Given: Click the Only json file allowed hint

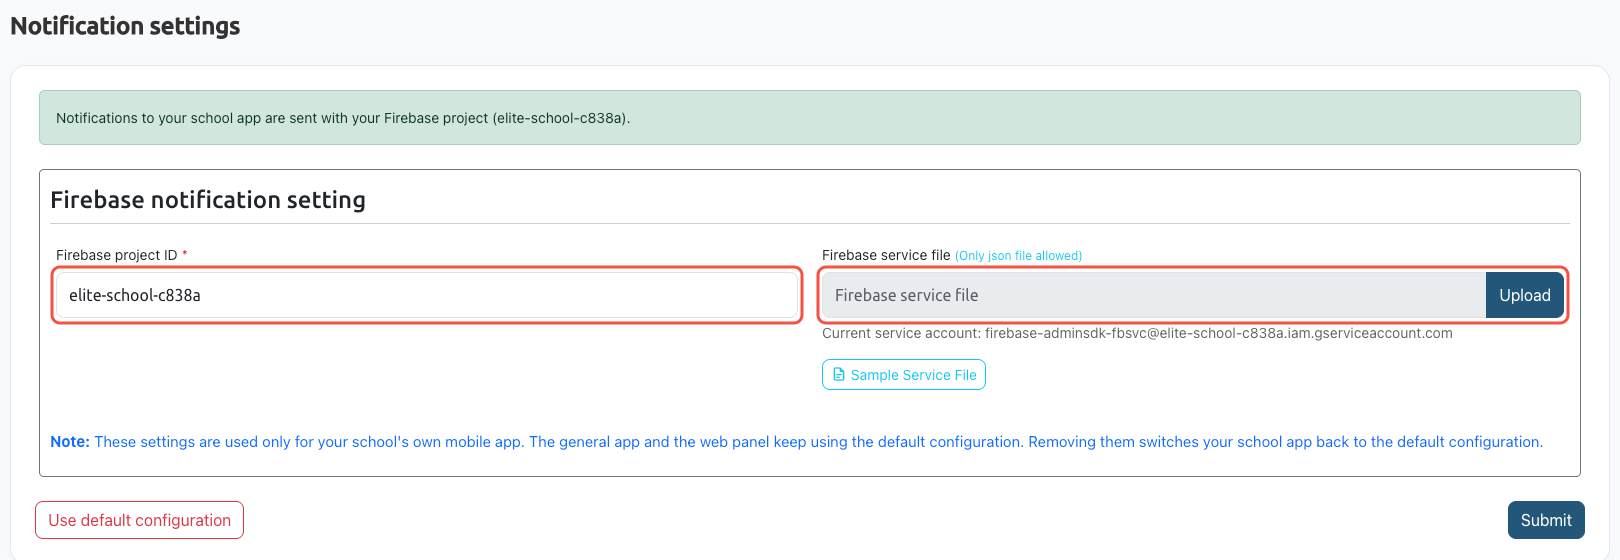Looking at the screenshot, I should [1018, 256].
